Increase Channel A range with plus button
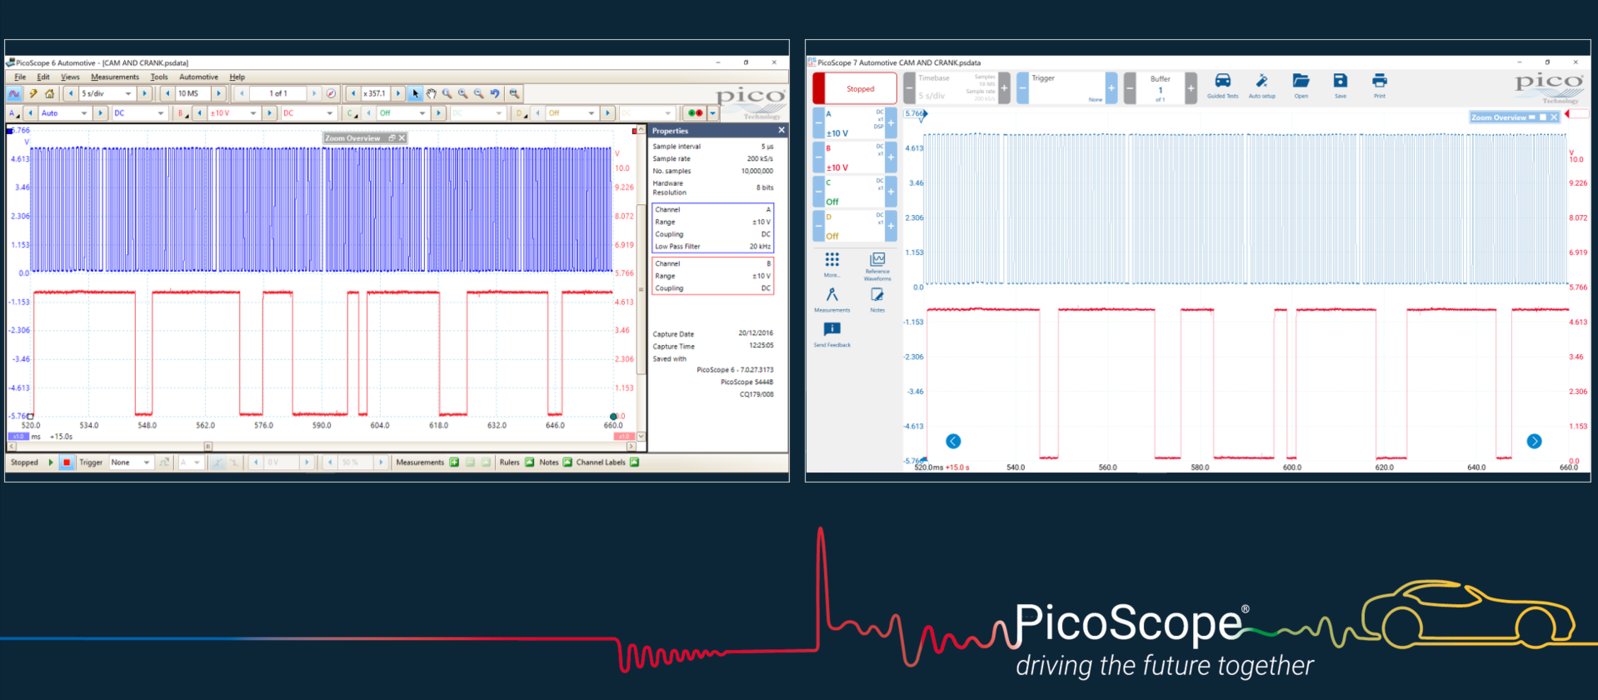This screenshot has width=1598, height=700. click(891, 124)
